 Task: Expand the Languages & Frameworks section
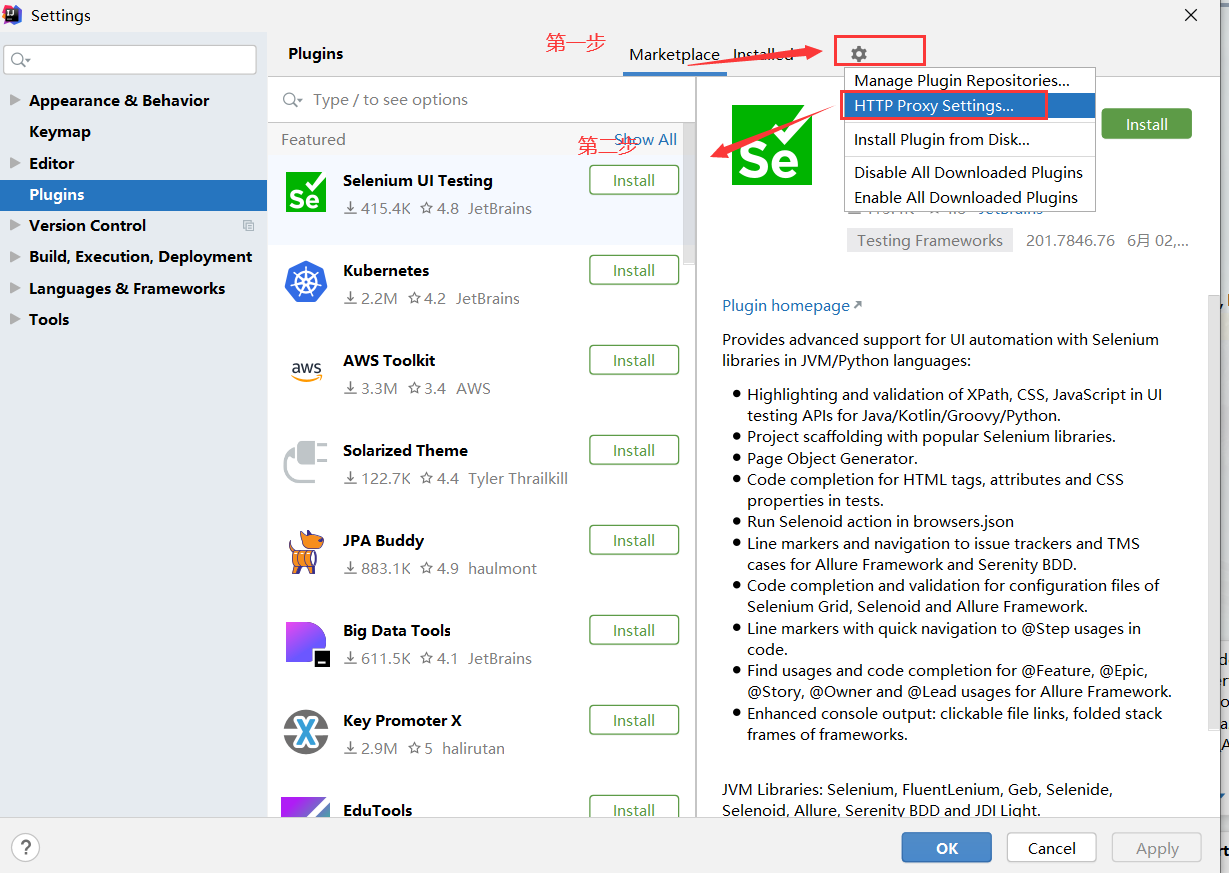point(14,288)
